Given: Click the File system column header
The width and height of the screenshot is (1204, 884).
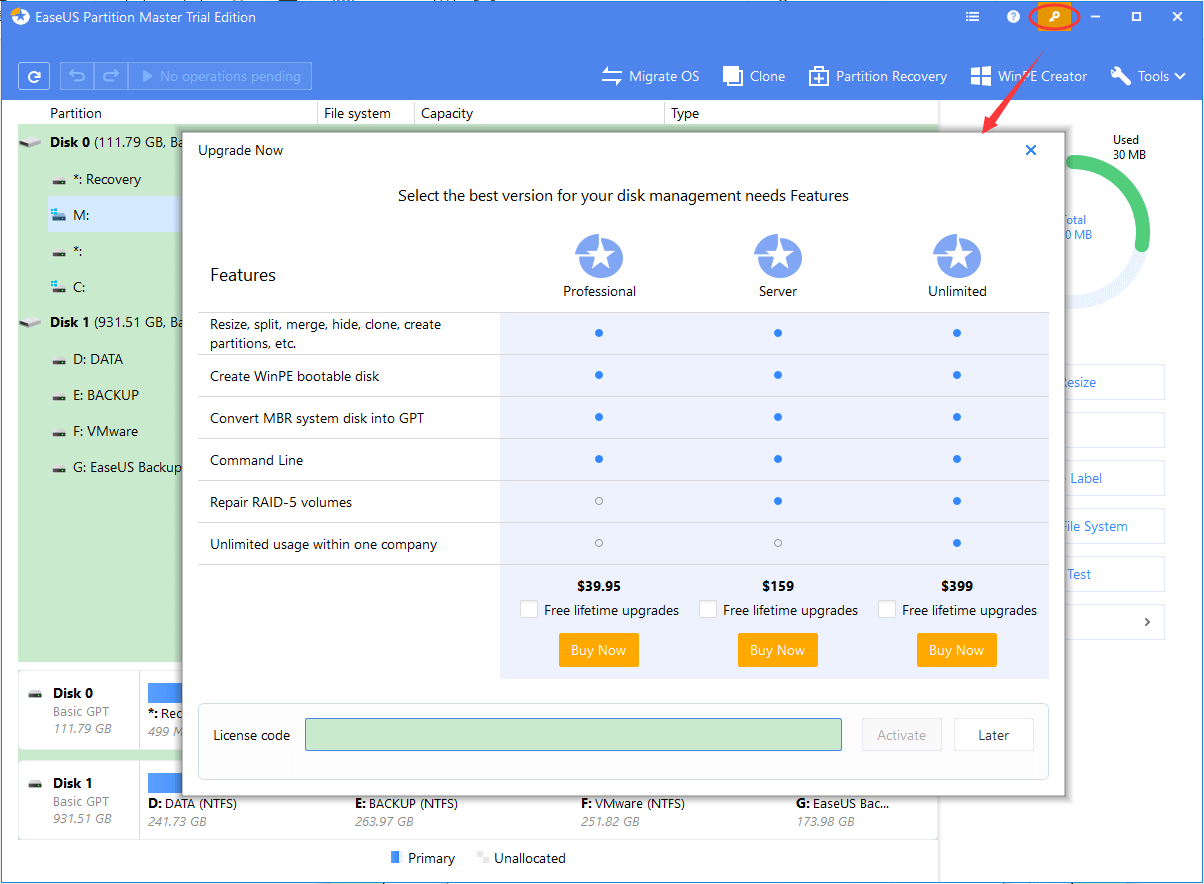Looking at the screenshot, I should coord(357,113).
